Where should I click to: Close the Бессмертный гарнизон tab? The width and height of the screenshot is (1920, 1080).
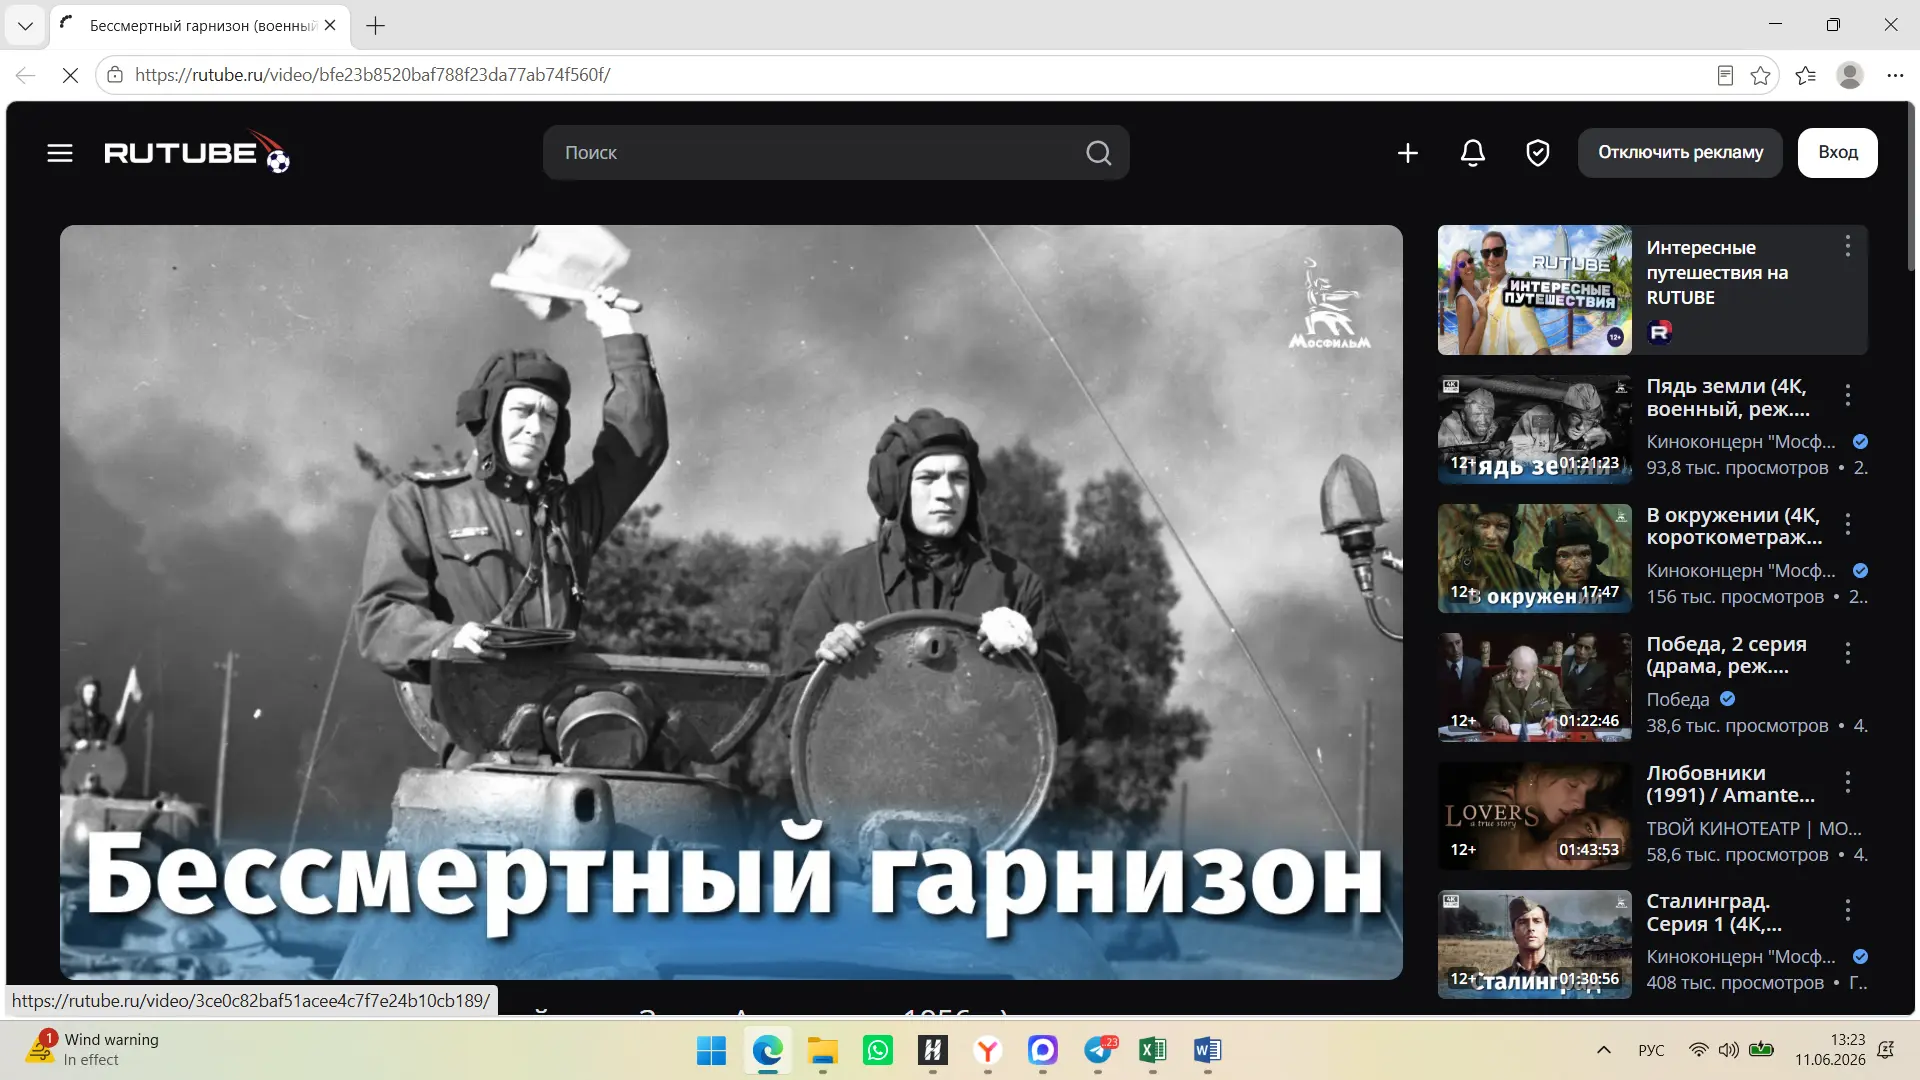tap(330, 26)
